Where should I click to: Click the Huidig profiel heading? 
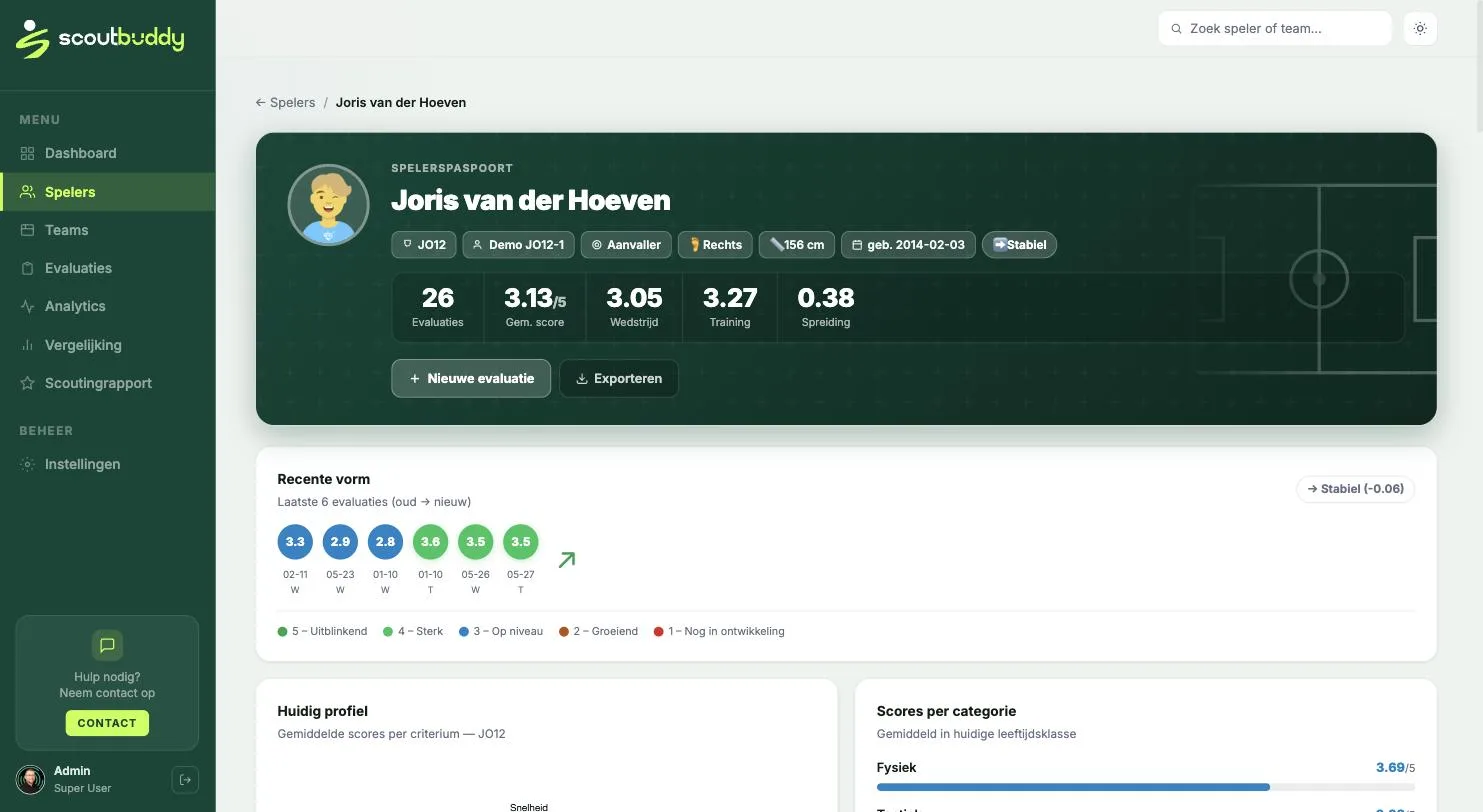pos(323,711)
